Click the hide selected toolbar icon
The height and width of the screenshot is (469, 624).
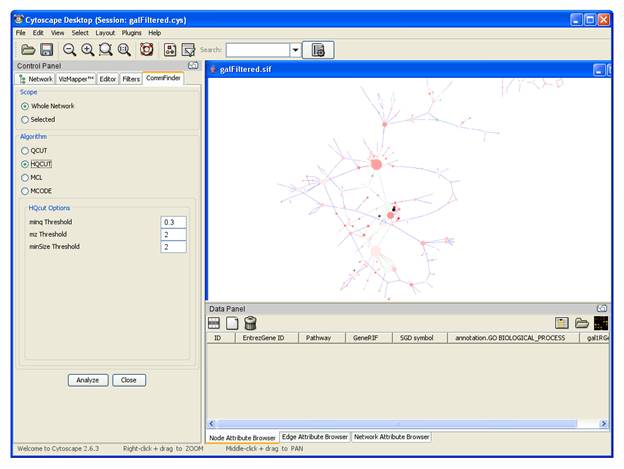[x=188, y=50]
